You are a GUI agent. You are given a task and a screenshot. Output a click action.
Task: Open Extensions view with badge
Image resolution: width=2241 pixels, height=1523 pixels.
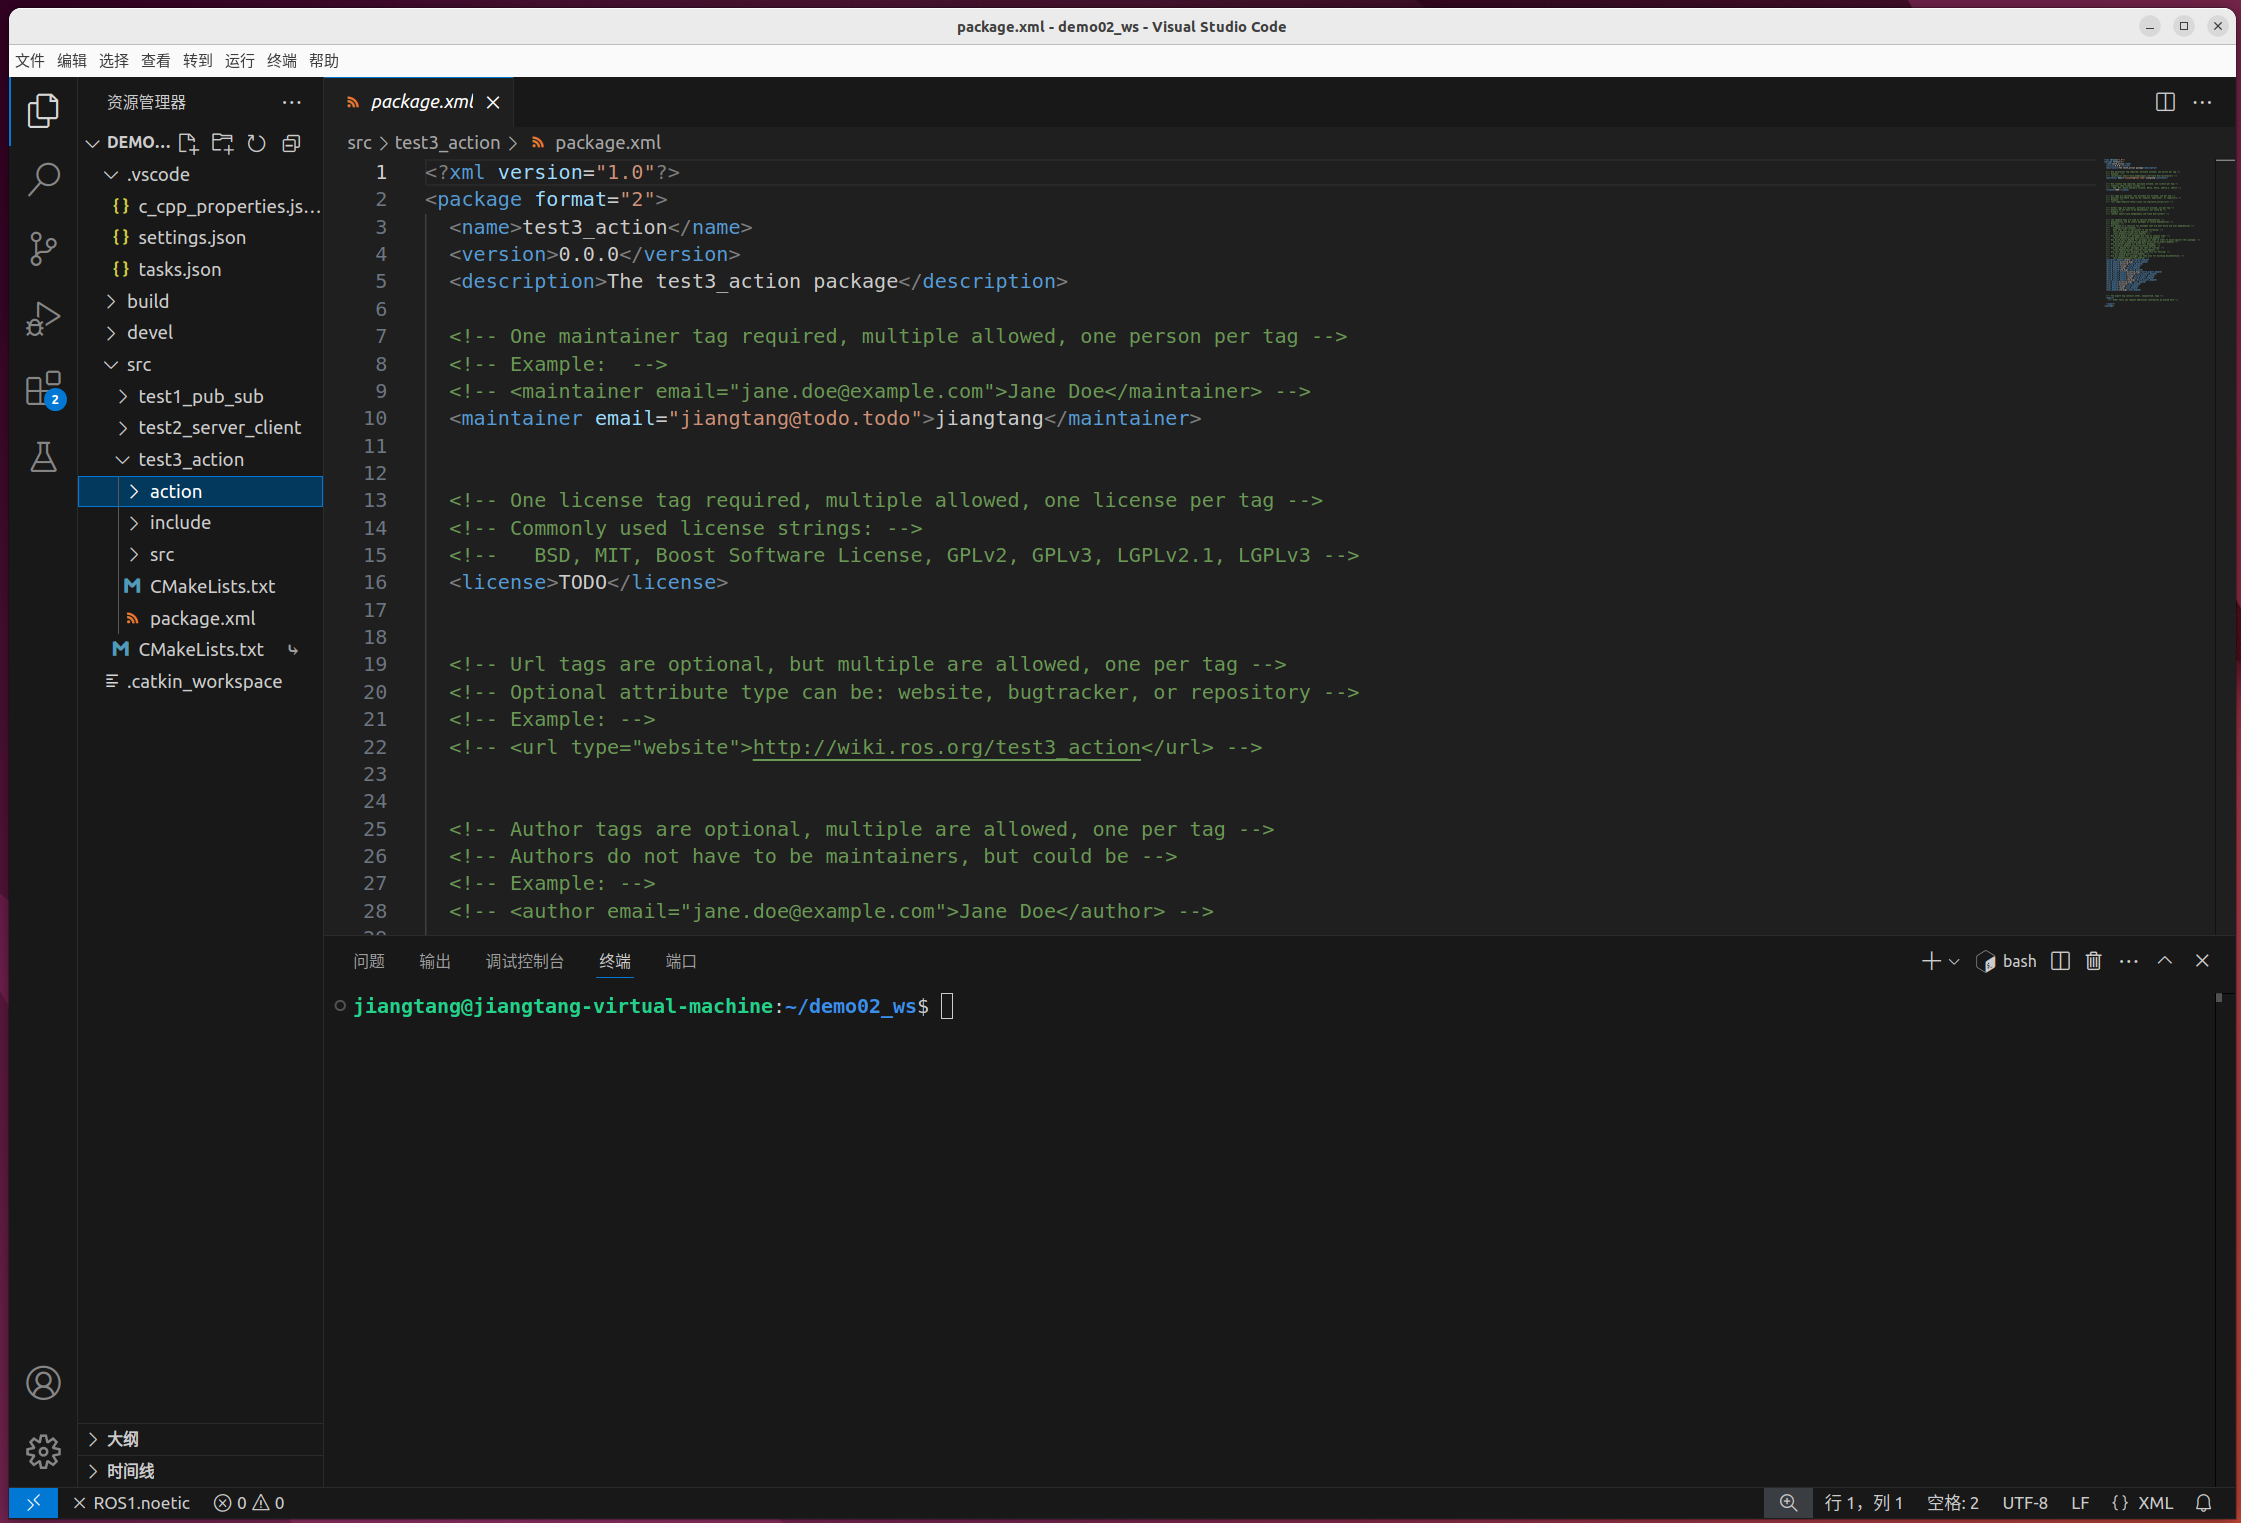point(43,389)
